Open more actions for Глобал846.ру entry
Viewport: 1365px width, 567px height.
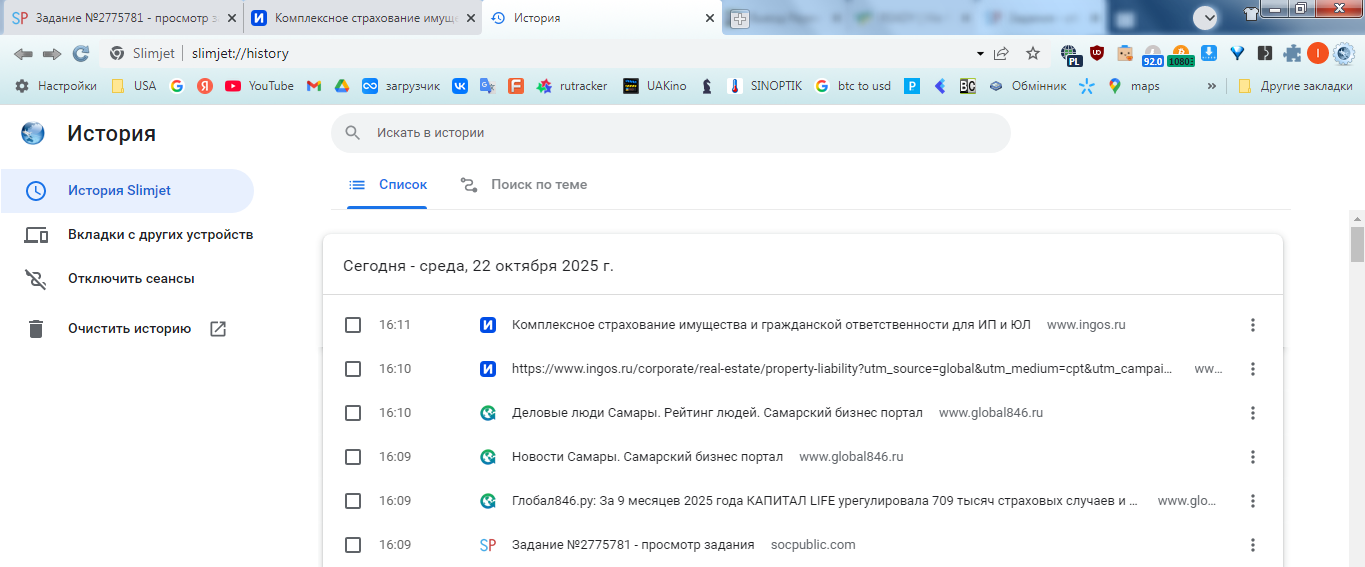pos(1253,501)
